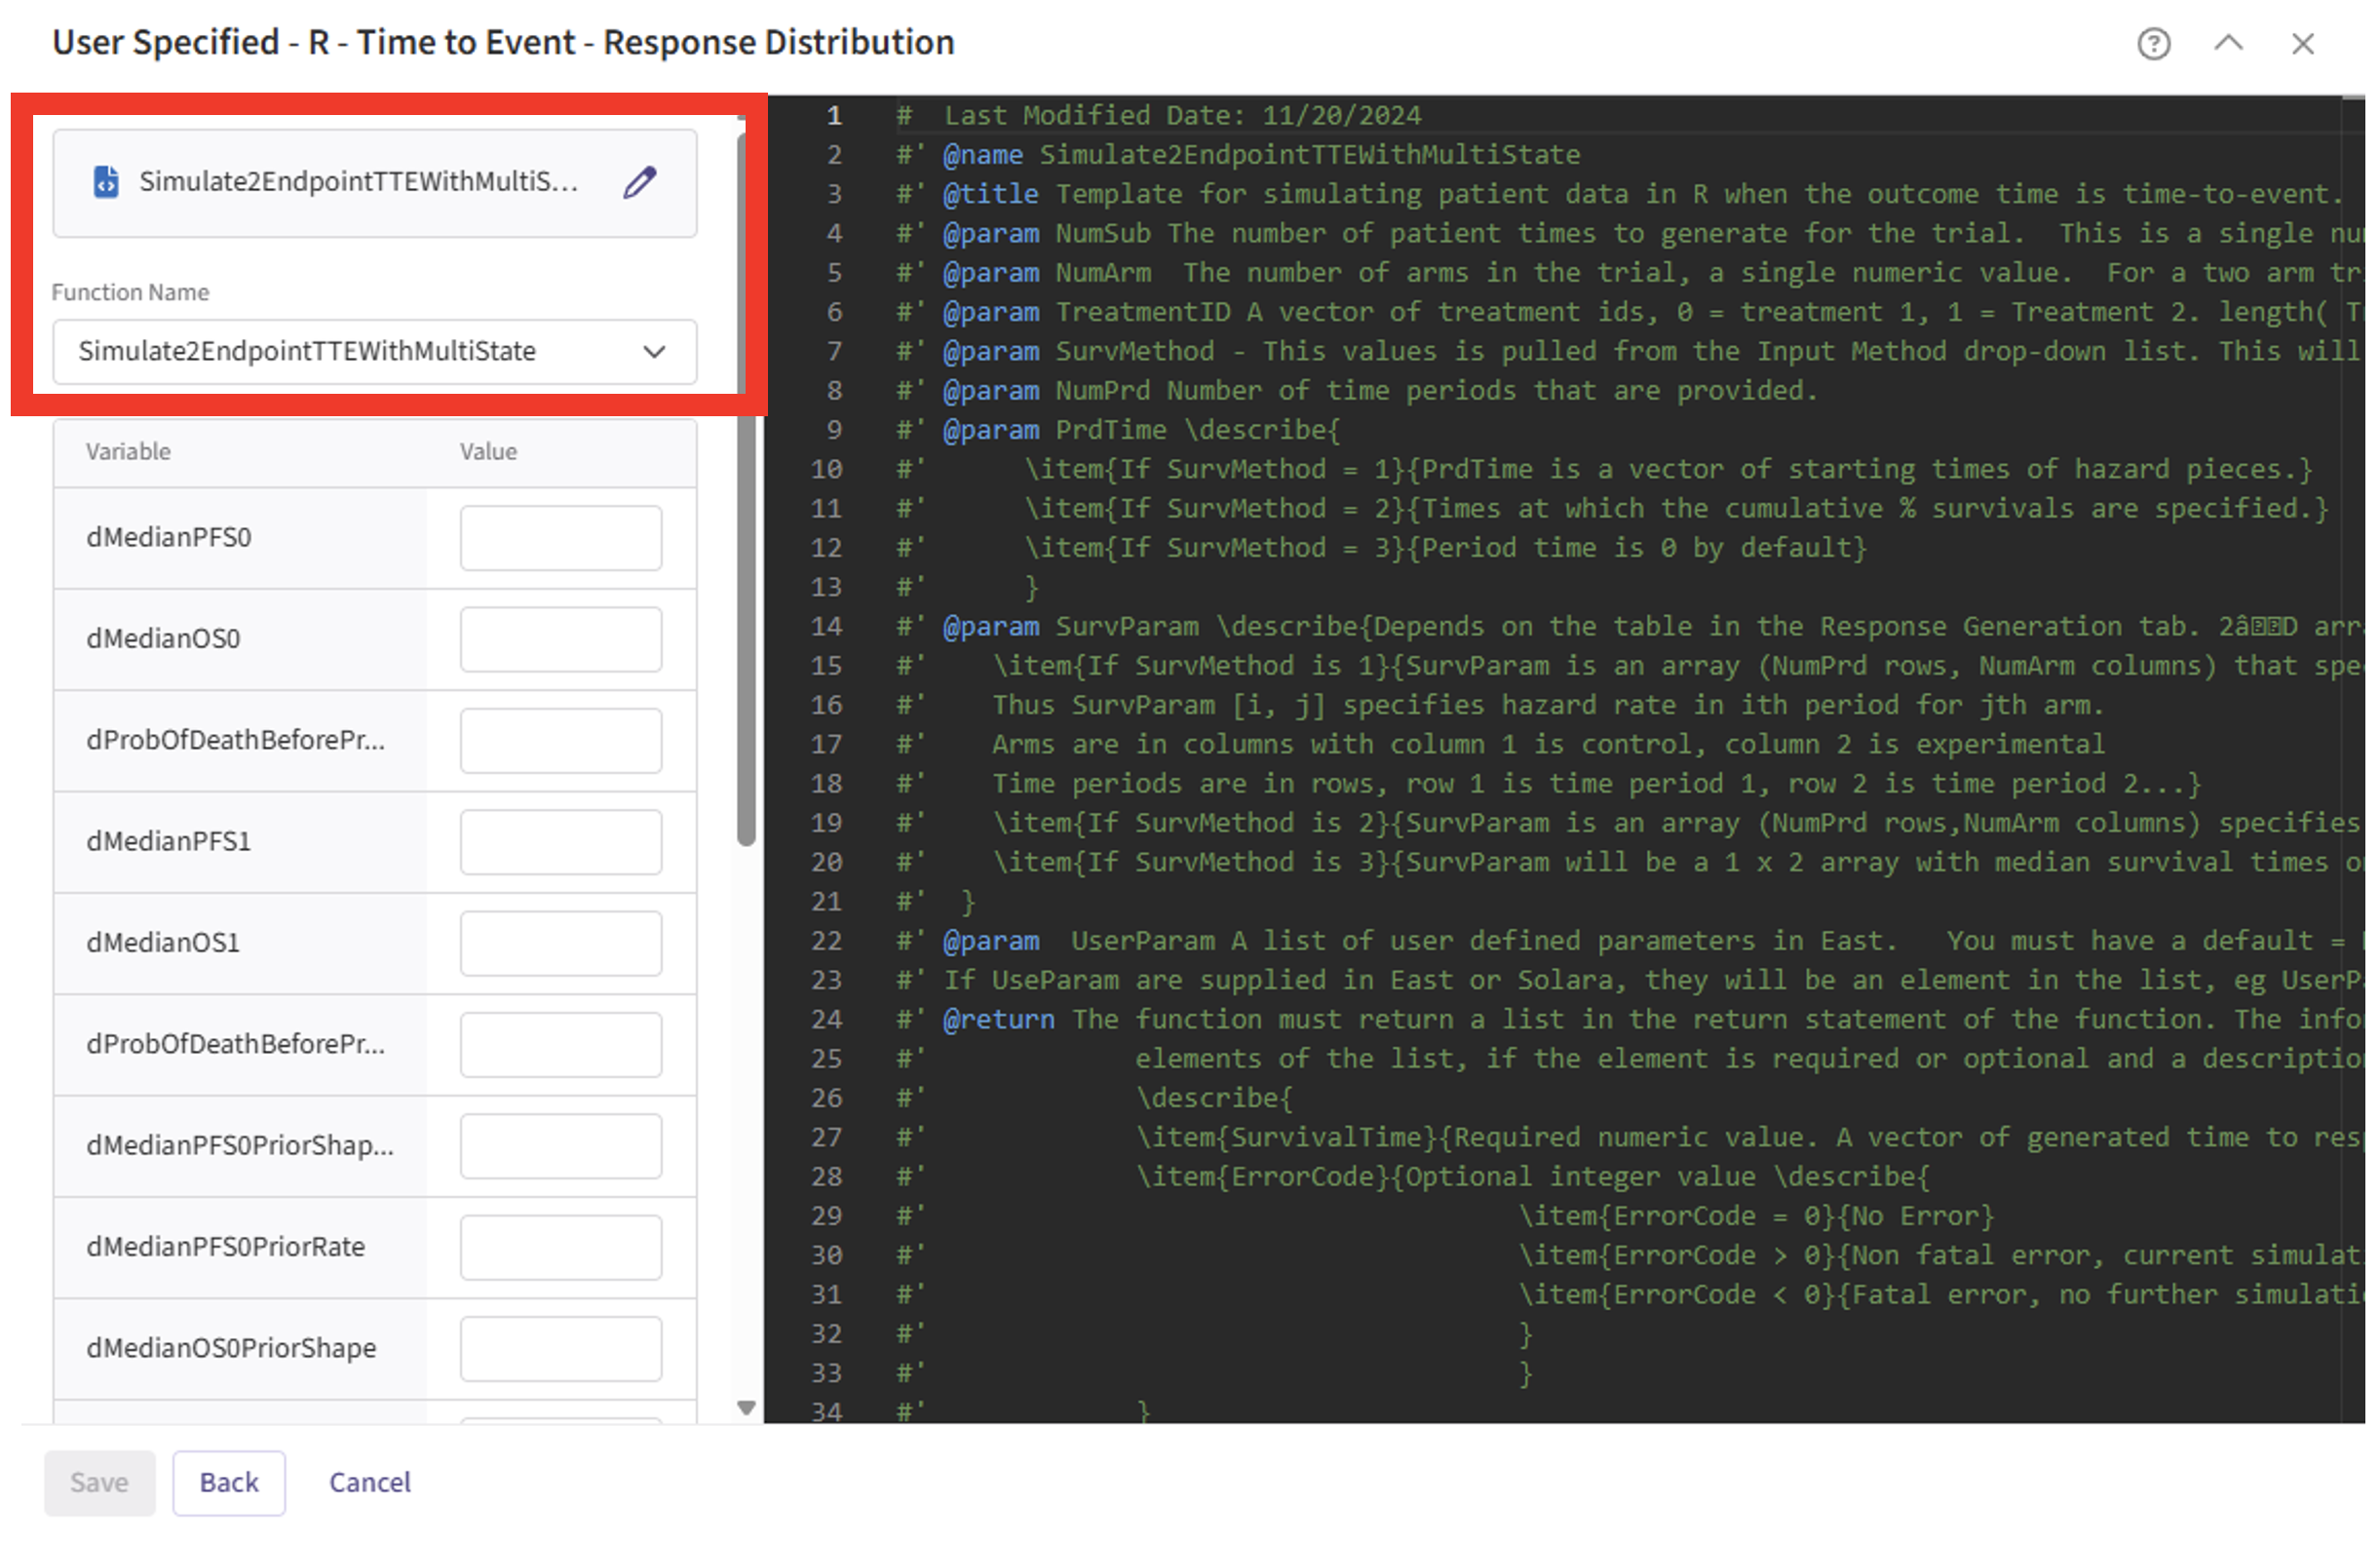2380x1544 pixels.
Task: Open the help question mark icon
Action: [x=2153, y=44]
